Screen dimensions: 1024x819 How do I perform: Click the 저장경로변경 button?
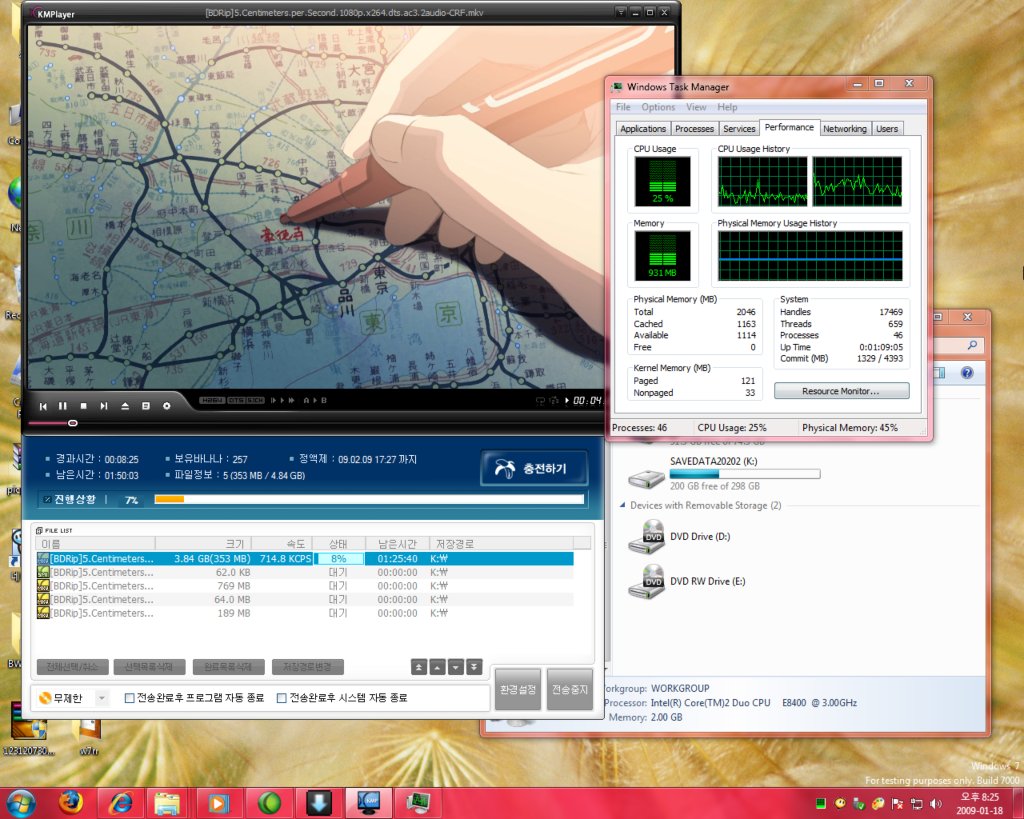pyautogui.click(x=308, y=667)
